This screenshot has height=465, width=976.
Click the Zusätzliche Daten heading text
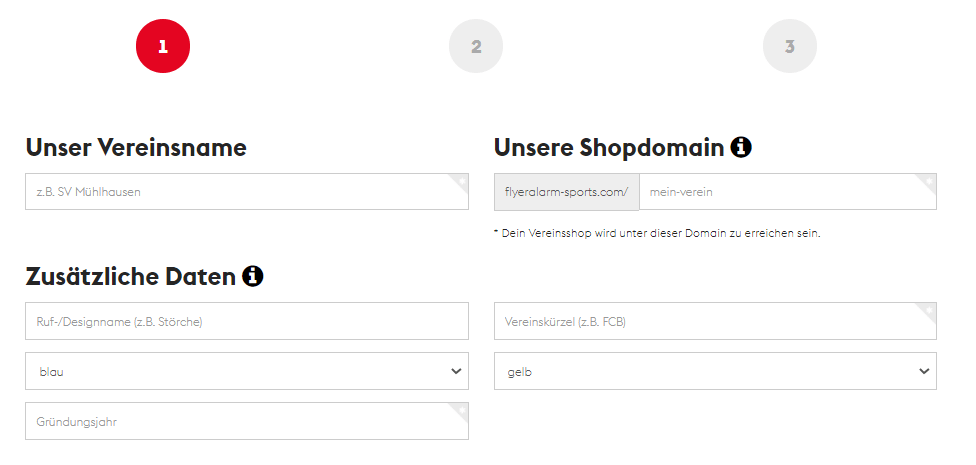coord(131,276)
